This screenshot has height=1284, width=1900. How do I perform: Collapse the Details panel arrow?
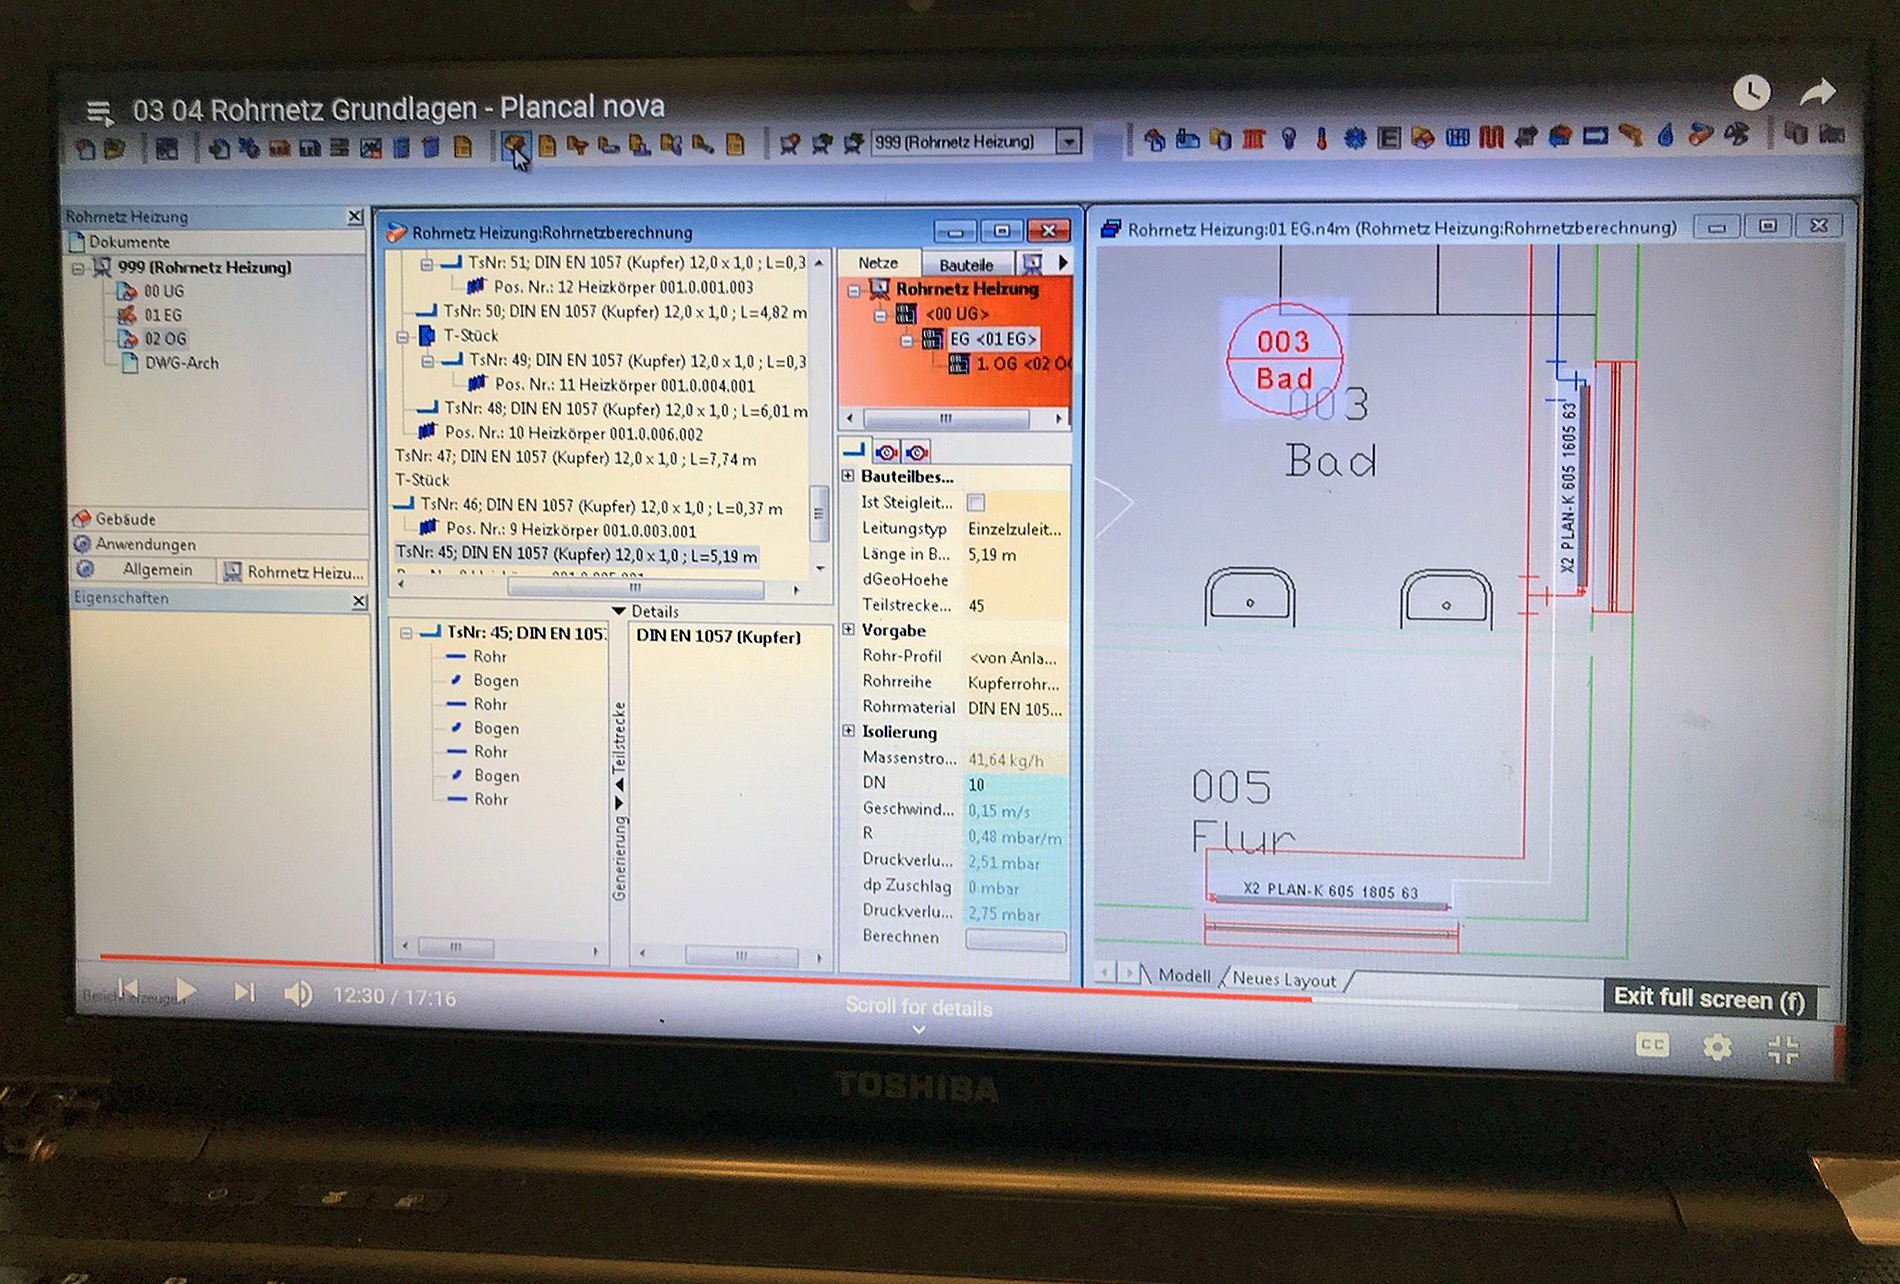click(x=618, y=611)
